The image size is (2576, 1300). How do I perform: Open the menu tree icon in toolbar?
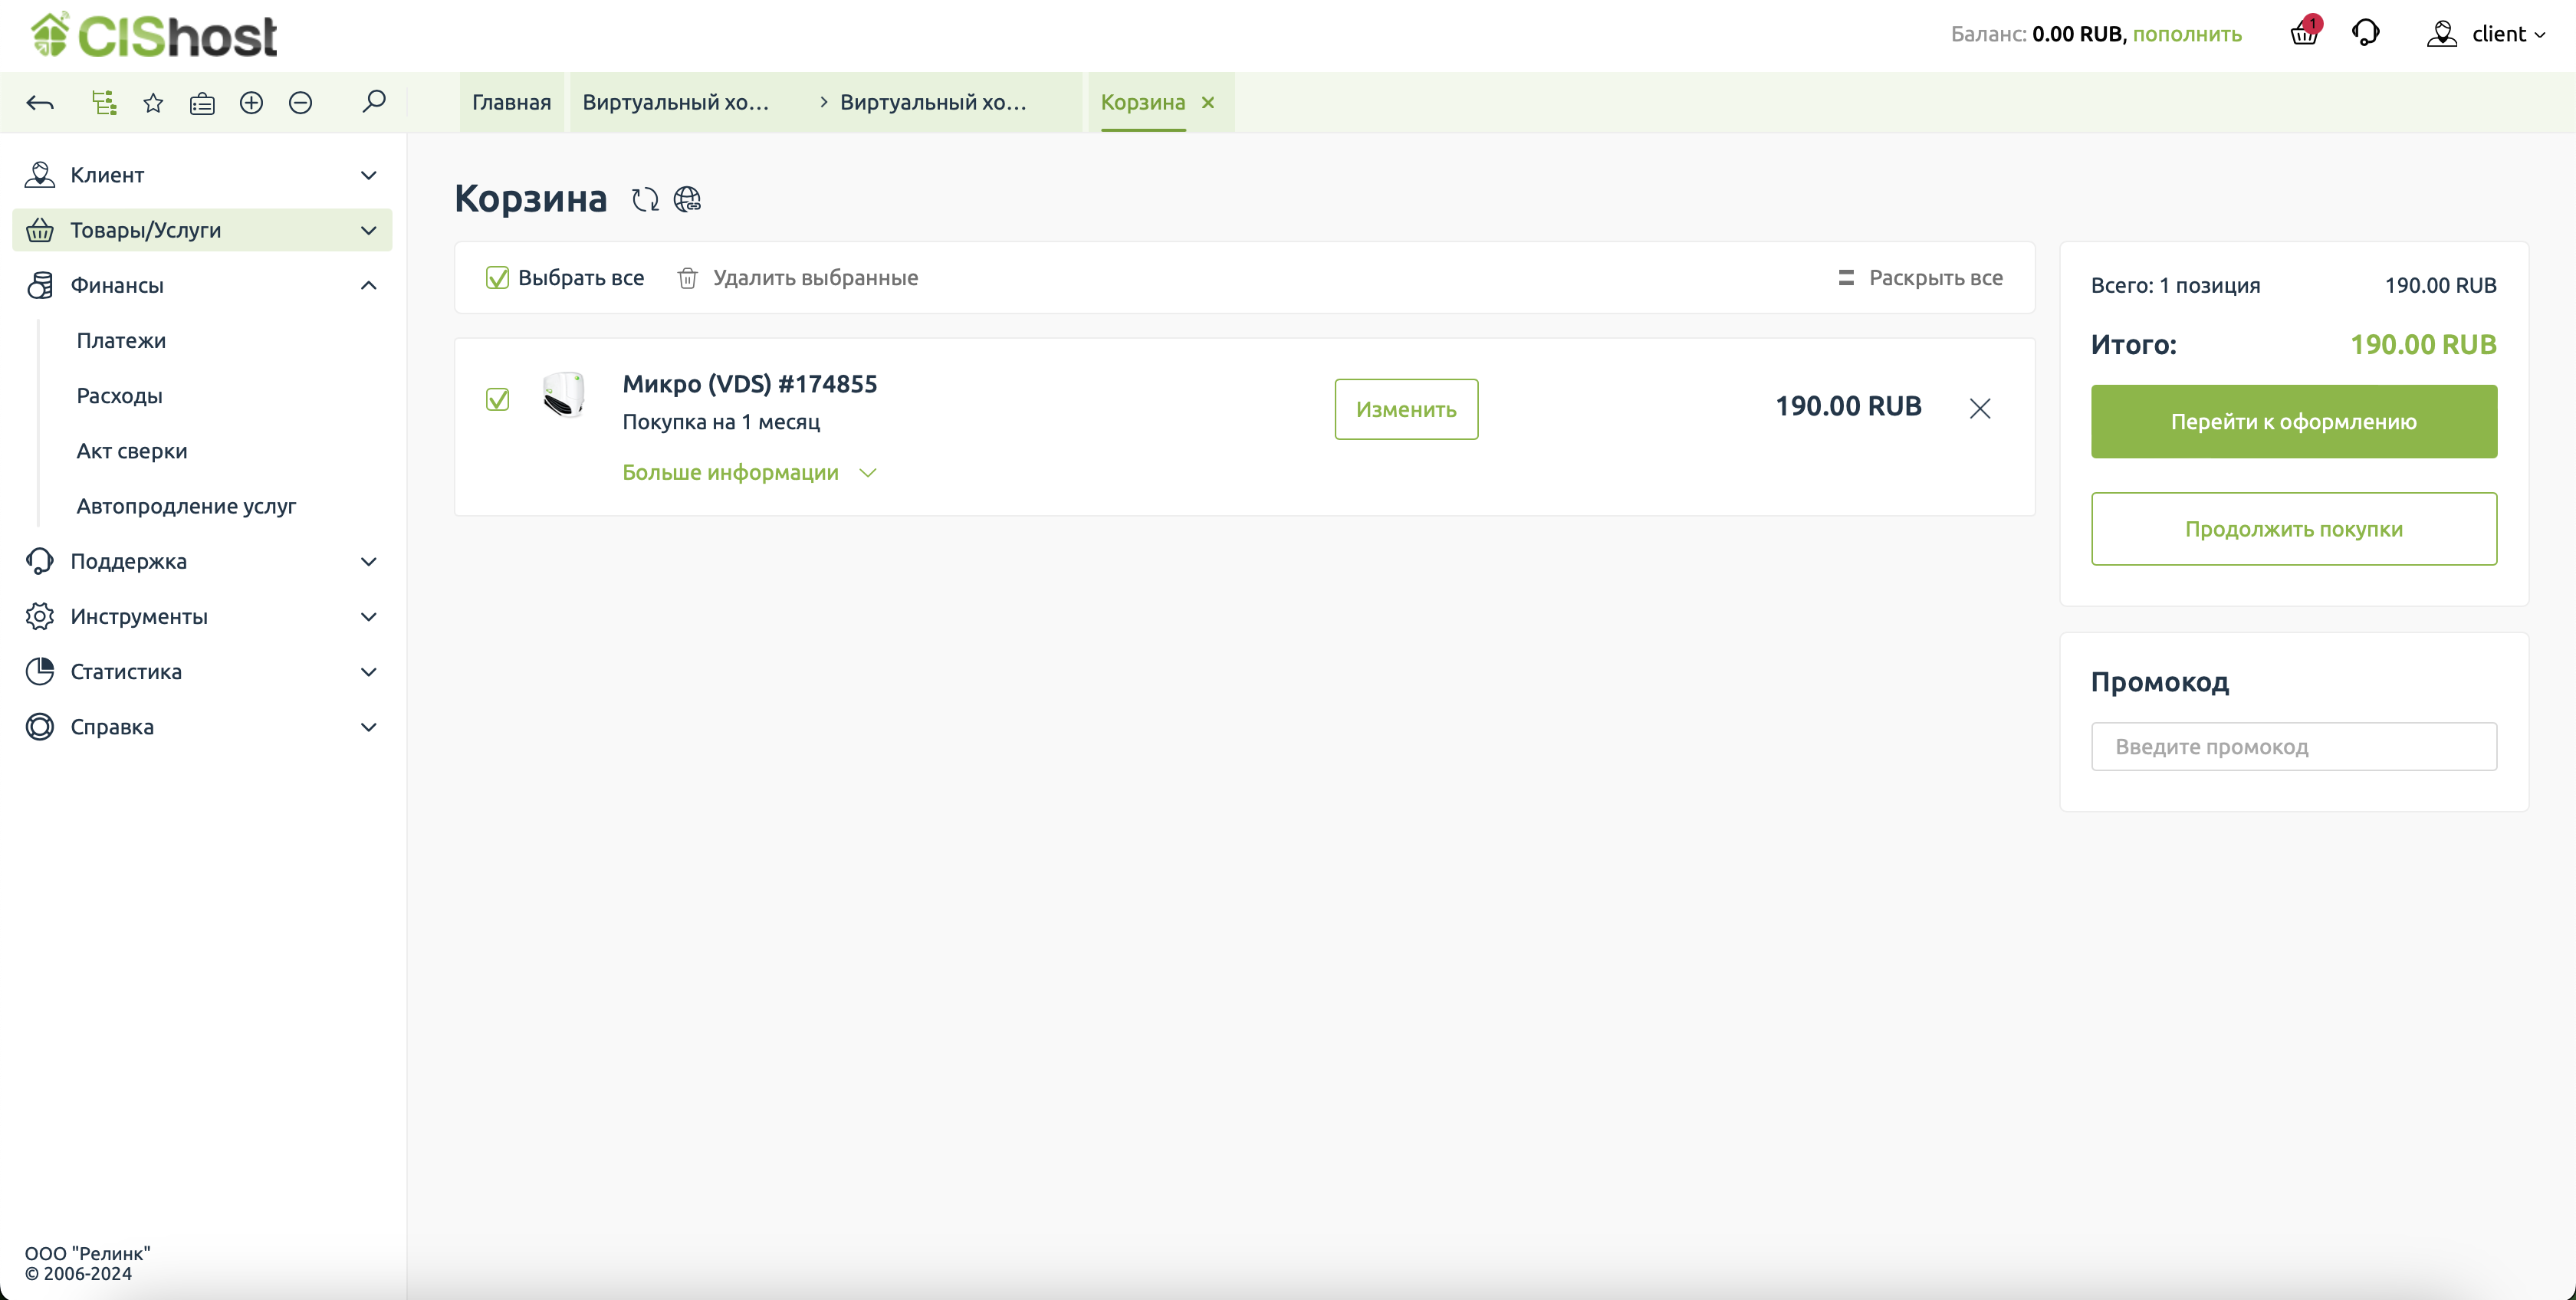tap(104, 102)
